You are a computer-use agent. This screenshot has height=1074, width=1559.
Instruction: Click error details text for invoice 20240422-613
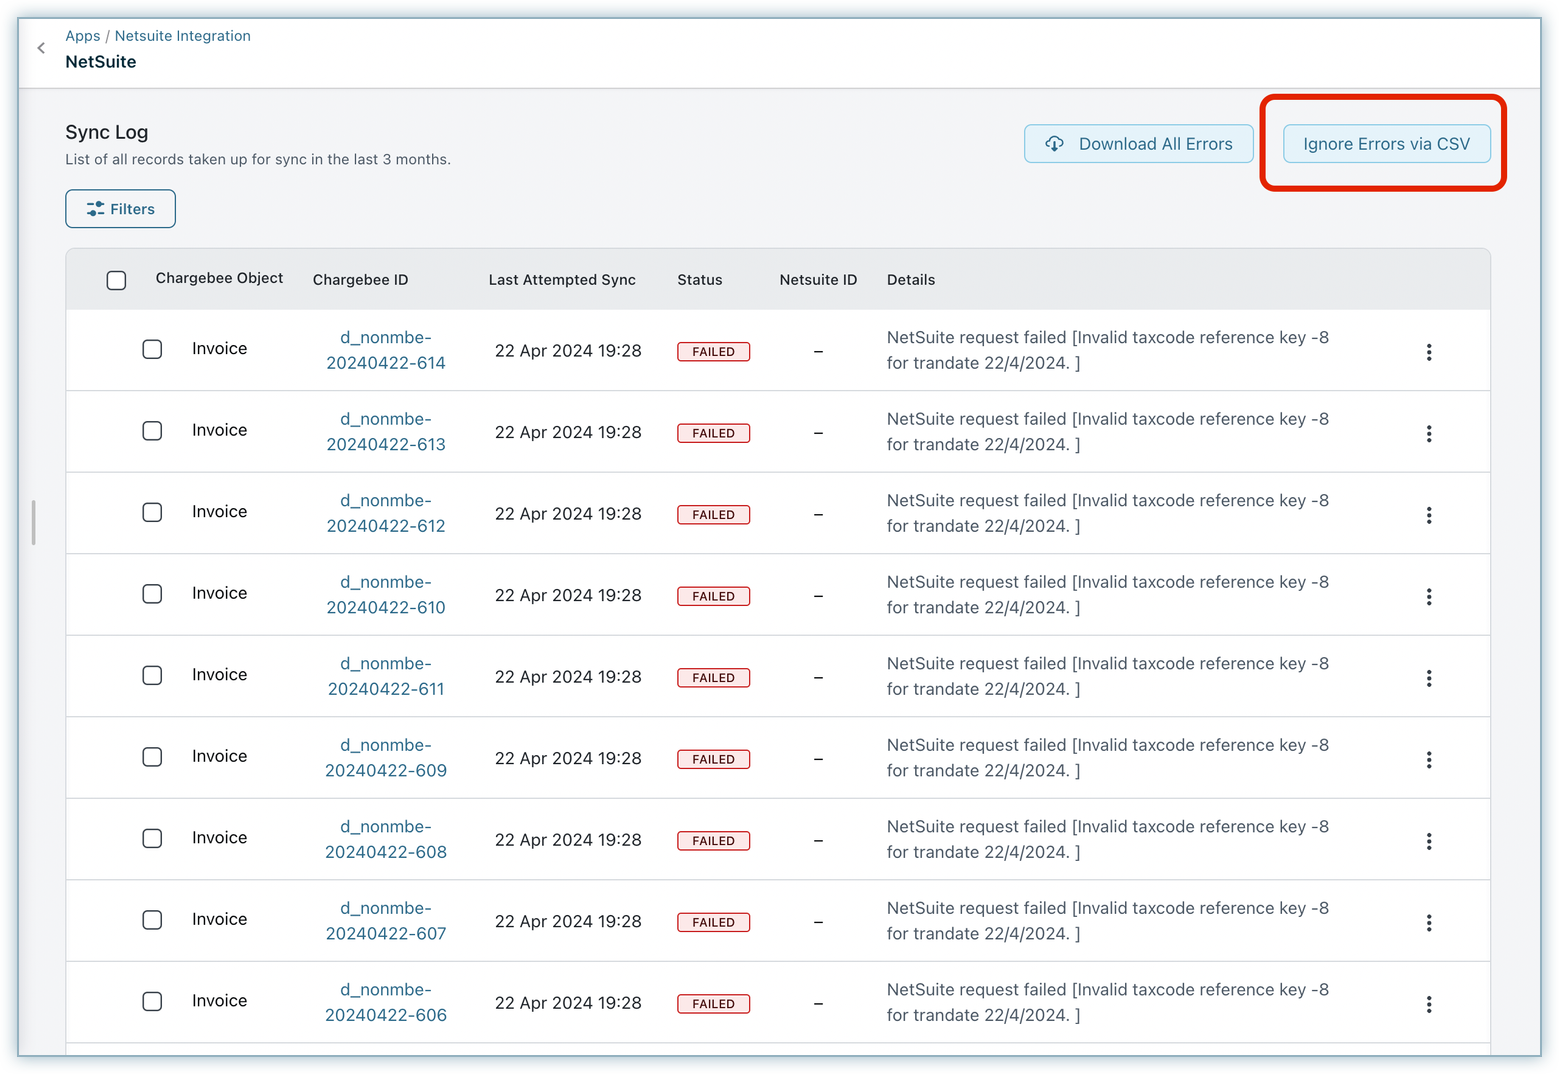pyautogui.click(x=1107, y=432)
